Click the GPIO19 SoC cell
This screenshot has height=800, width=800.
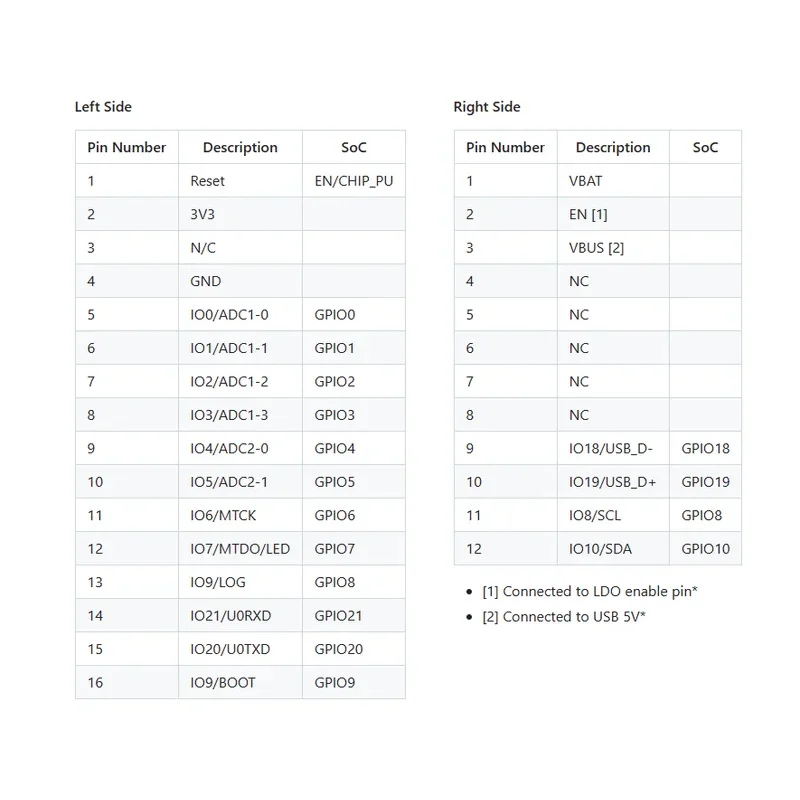pos(706,482)
